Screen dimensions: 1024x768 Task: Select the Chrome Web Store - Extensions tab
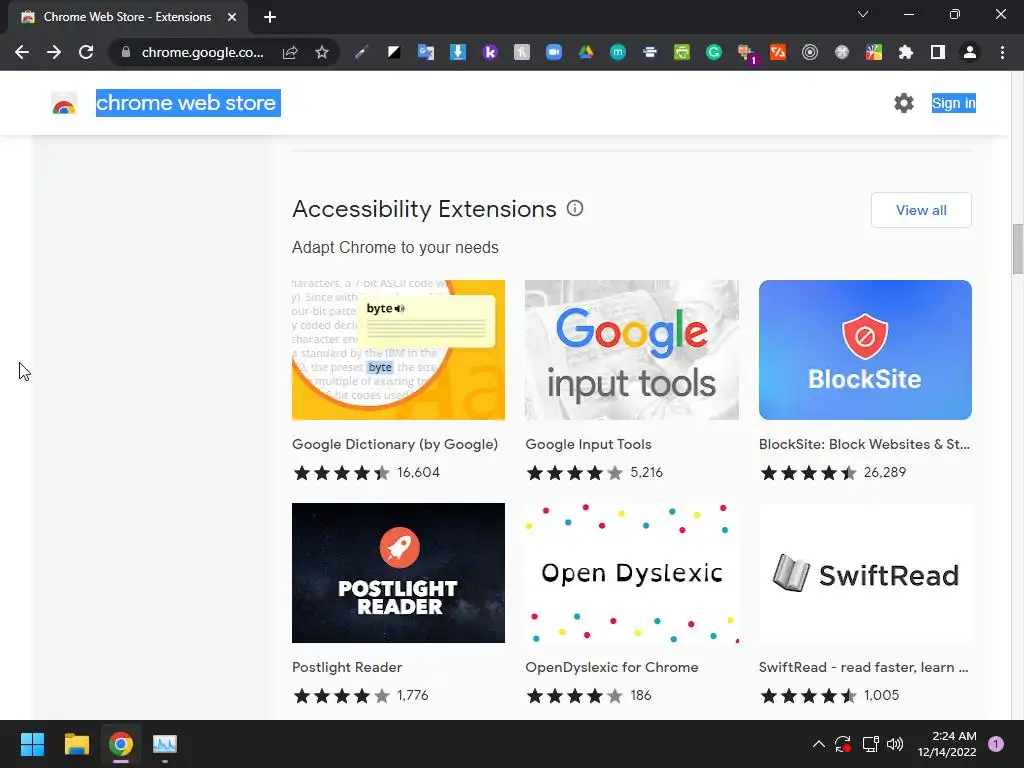[127, 17]
